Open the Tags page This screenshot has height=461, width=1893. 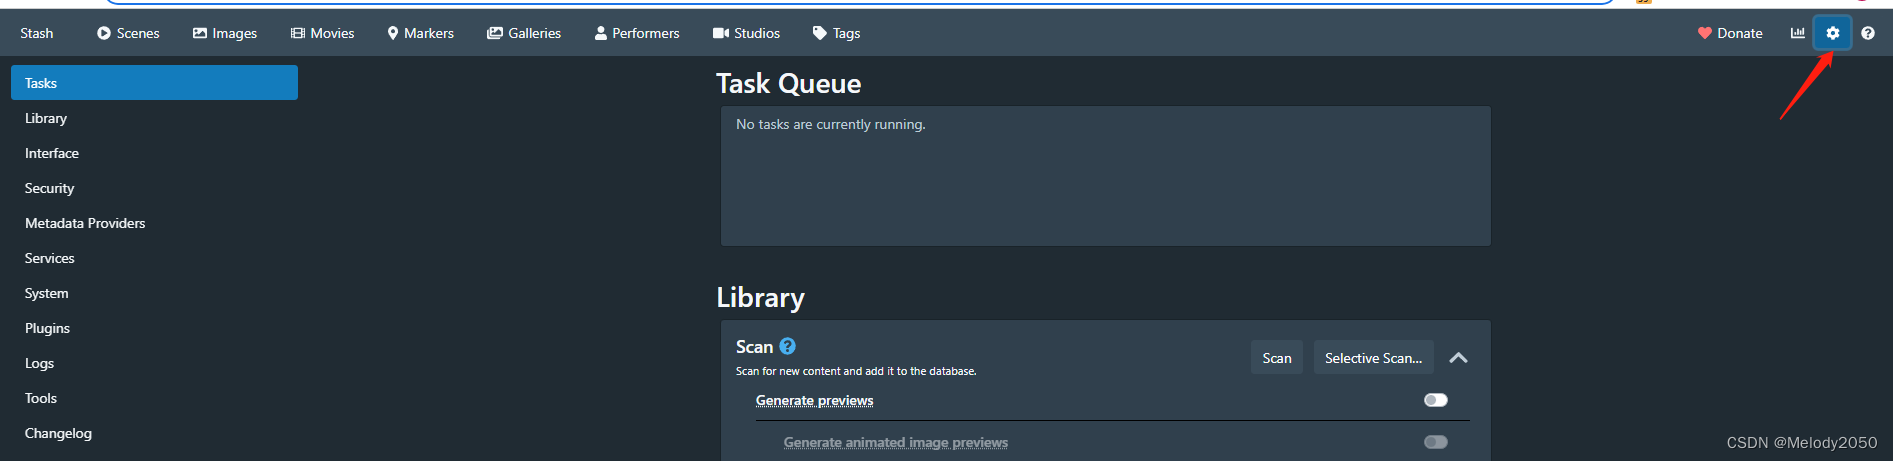pos(836,33)
